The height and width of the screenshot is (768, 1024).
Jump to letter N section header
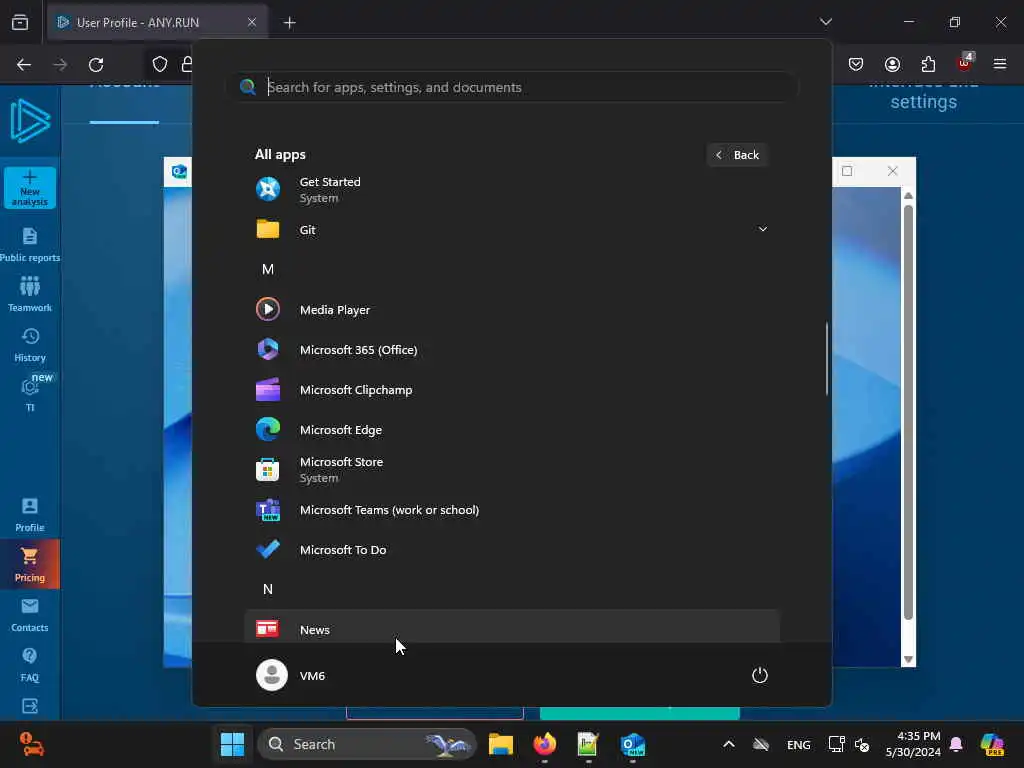pyautogui.click(x=268, y=589)
